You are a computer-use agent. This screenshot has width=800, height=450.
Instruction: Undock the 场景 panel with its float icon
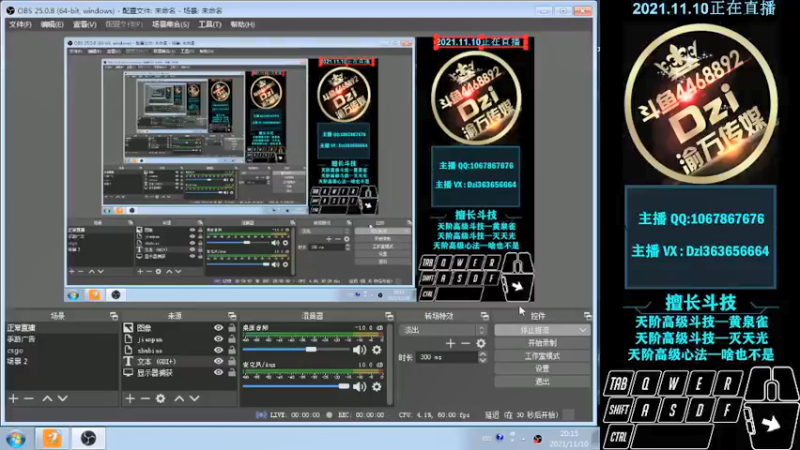114,316
